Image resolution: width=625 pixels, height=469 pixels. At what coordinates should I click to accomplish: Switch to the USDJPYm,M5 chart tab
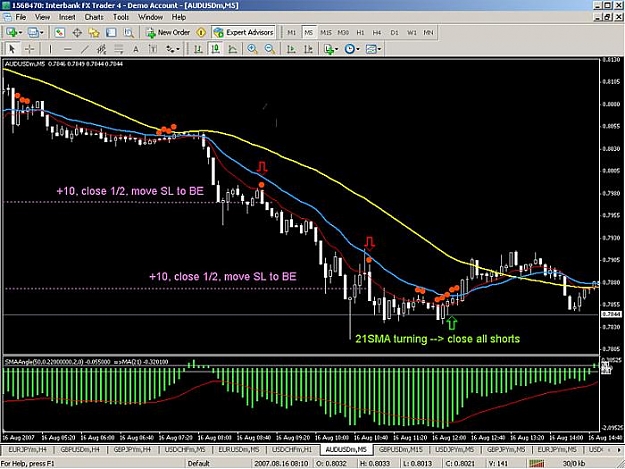pos(454,449)
